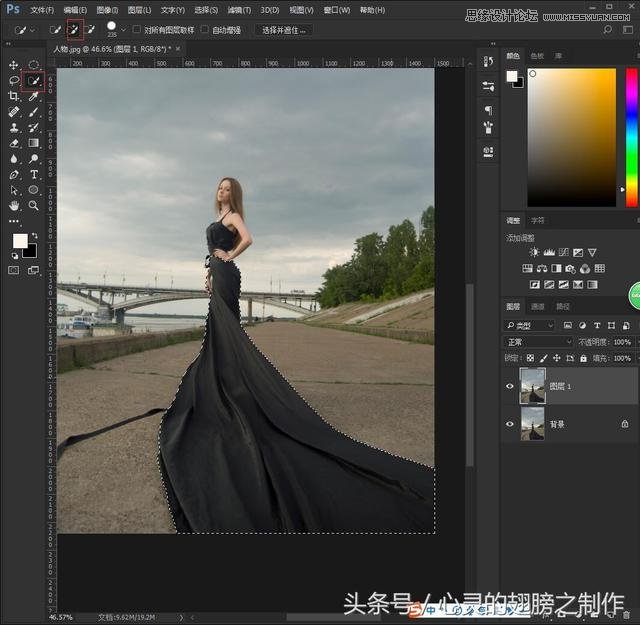Pick the Crop tool in the toolbar
Viewport: 640px width, 625px height.
pos(14,96)
